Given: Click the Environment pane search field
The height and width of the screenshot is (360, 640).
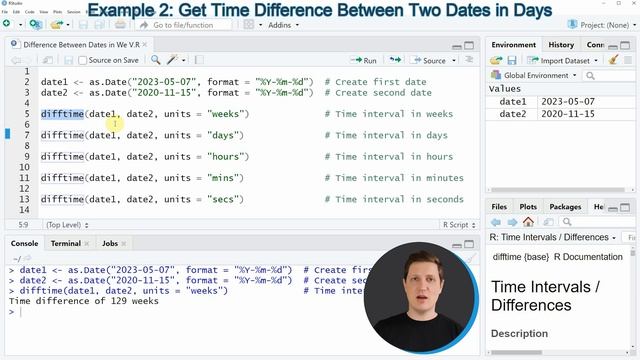Looking at the screenshot, I should [610, 76].
